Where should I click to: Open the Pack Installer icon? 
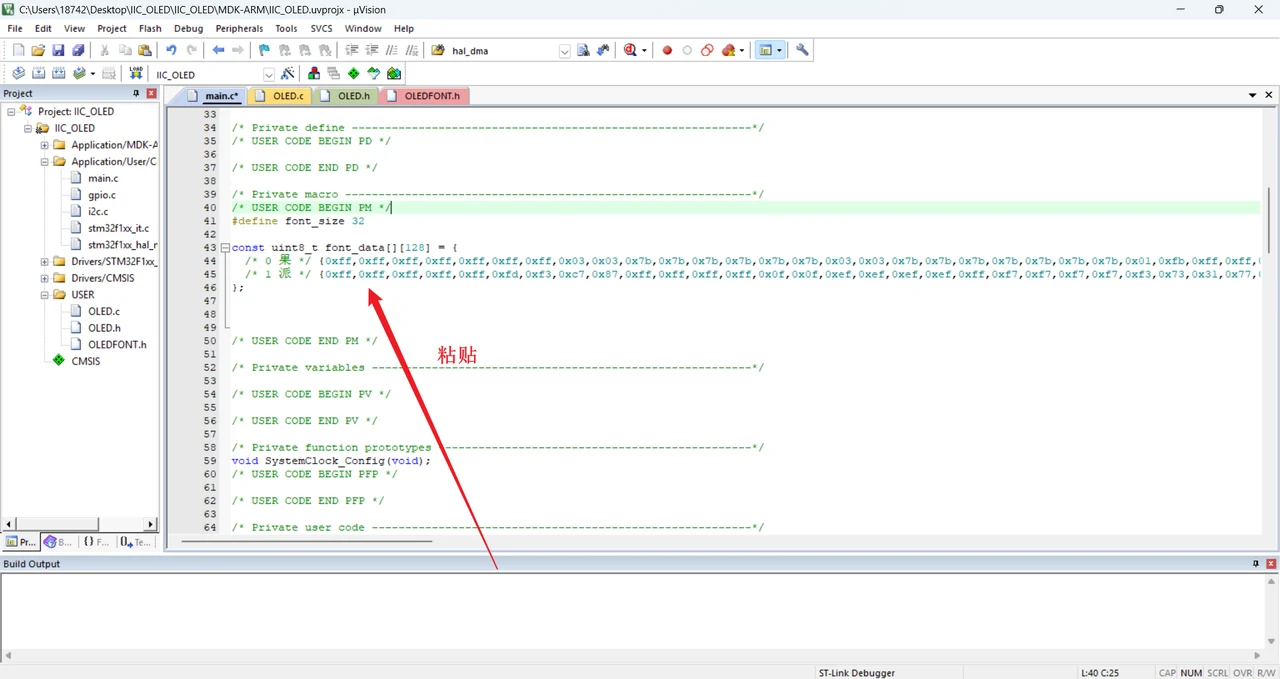click(394, 74)
